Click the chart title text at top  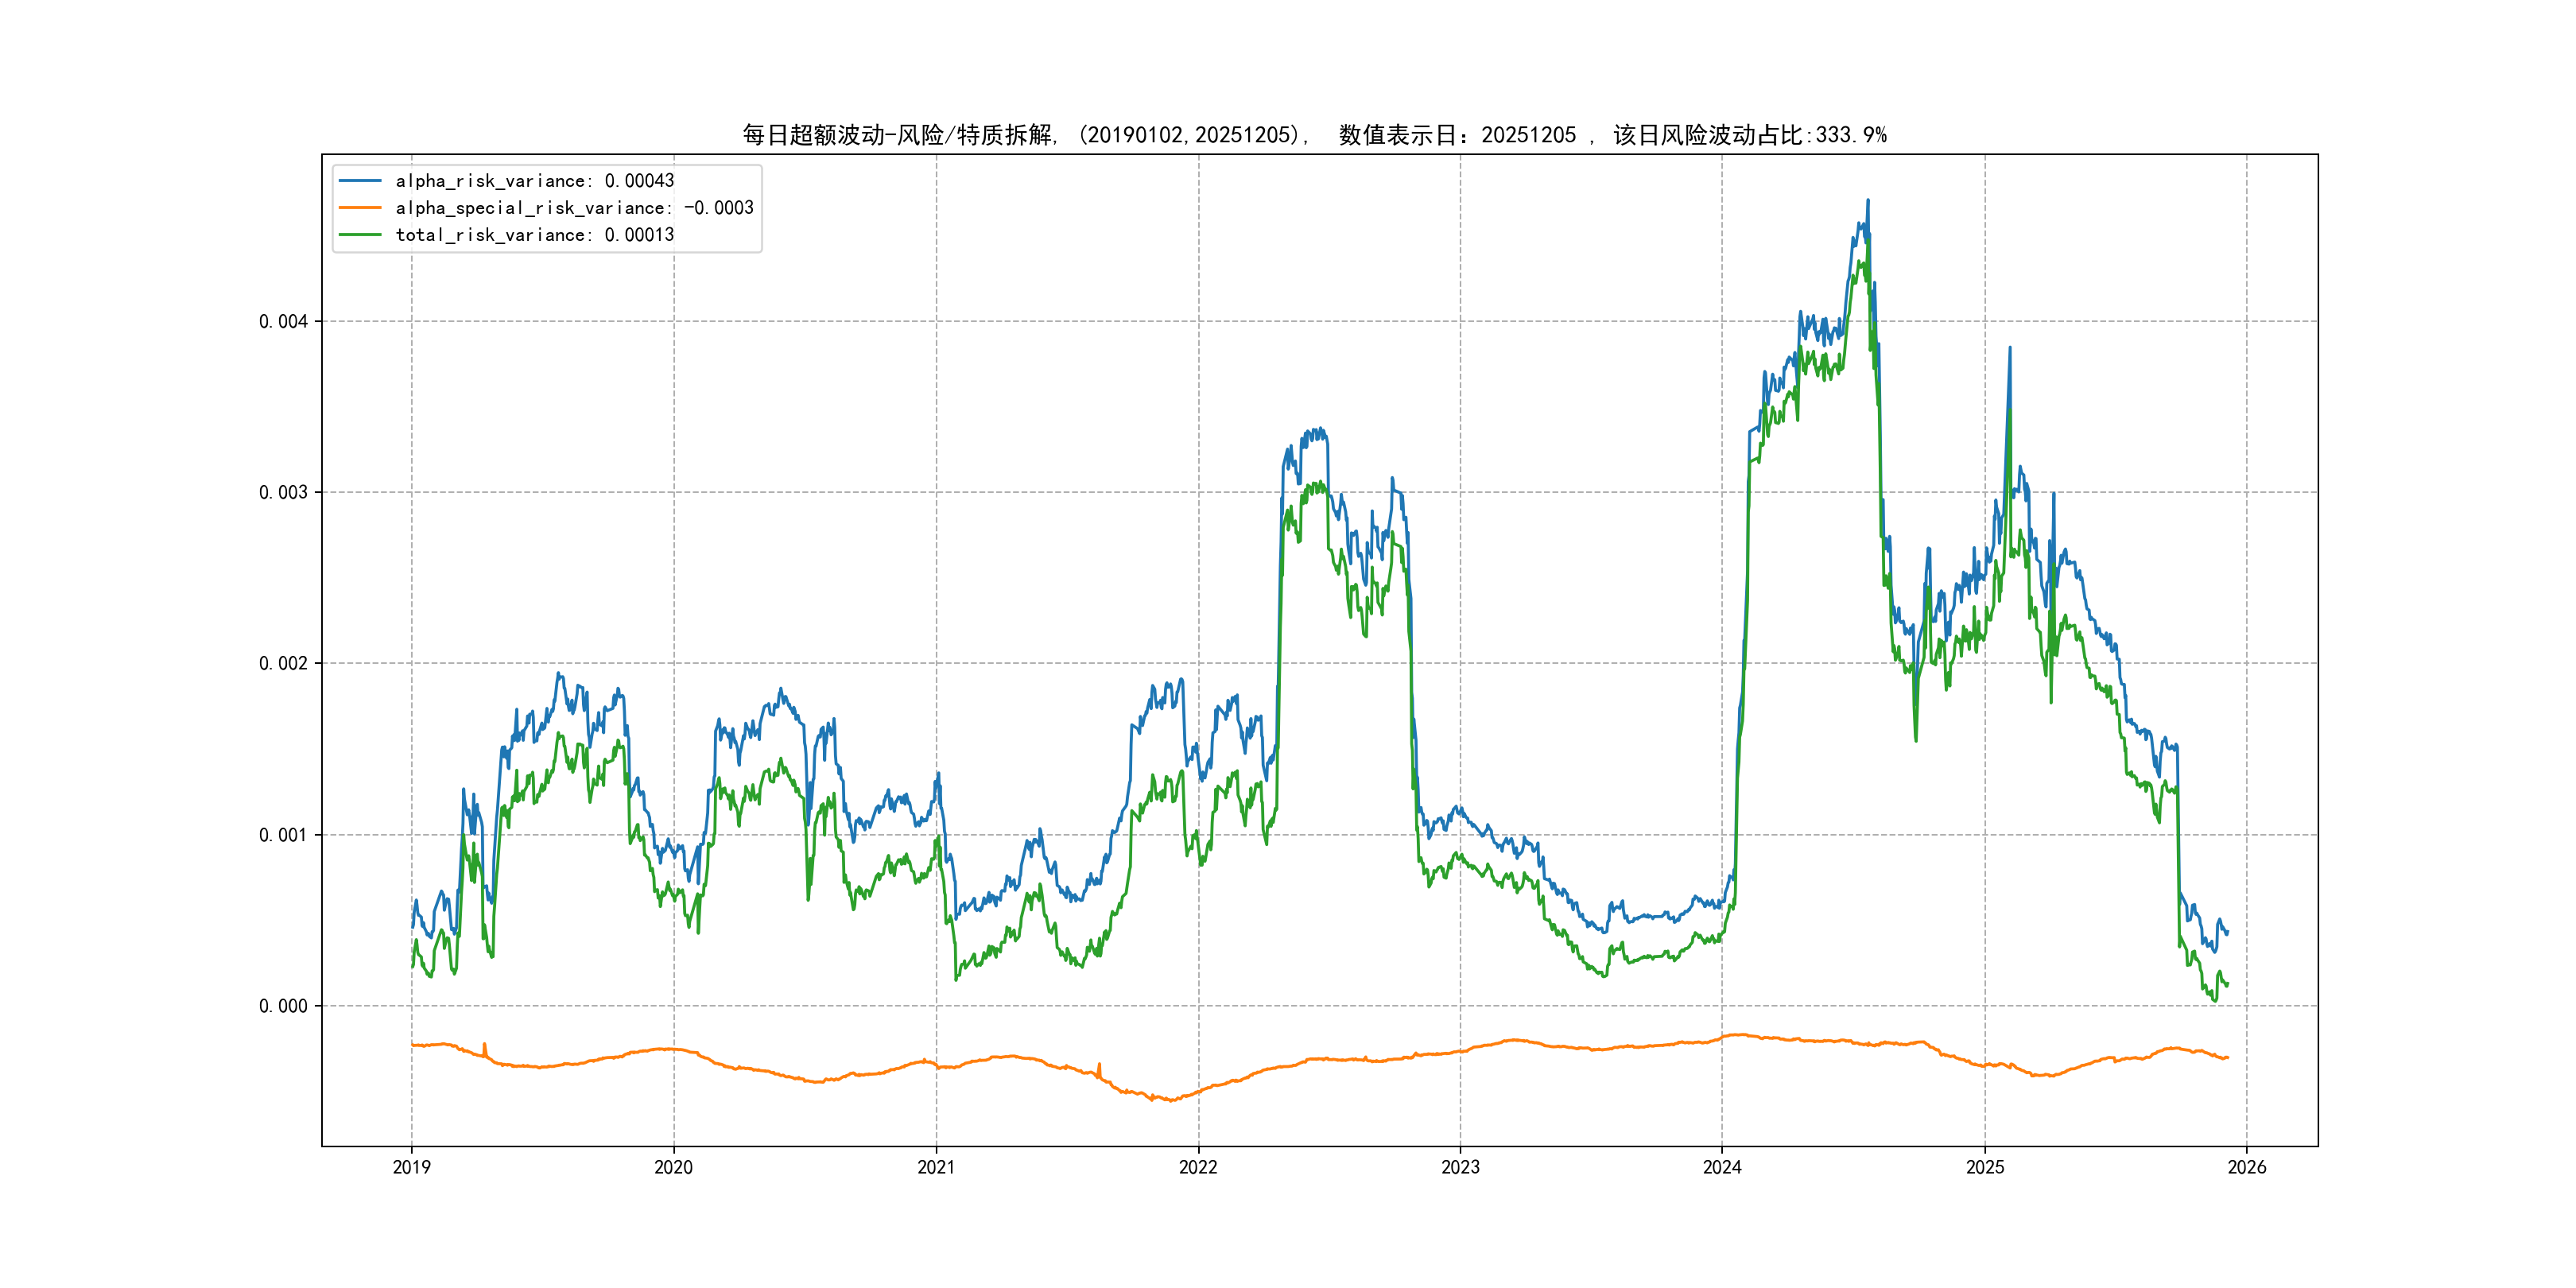(x=1314, y=135)
